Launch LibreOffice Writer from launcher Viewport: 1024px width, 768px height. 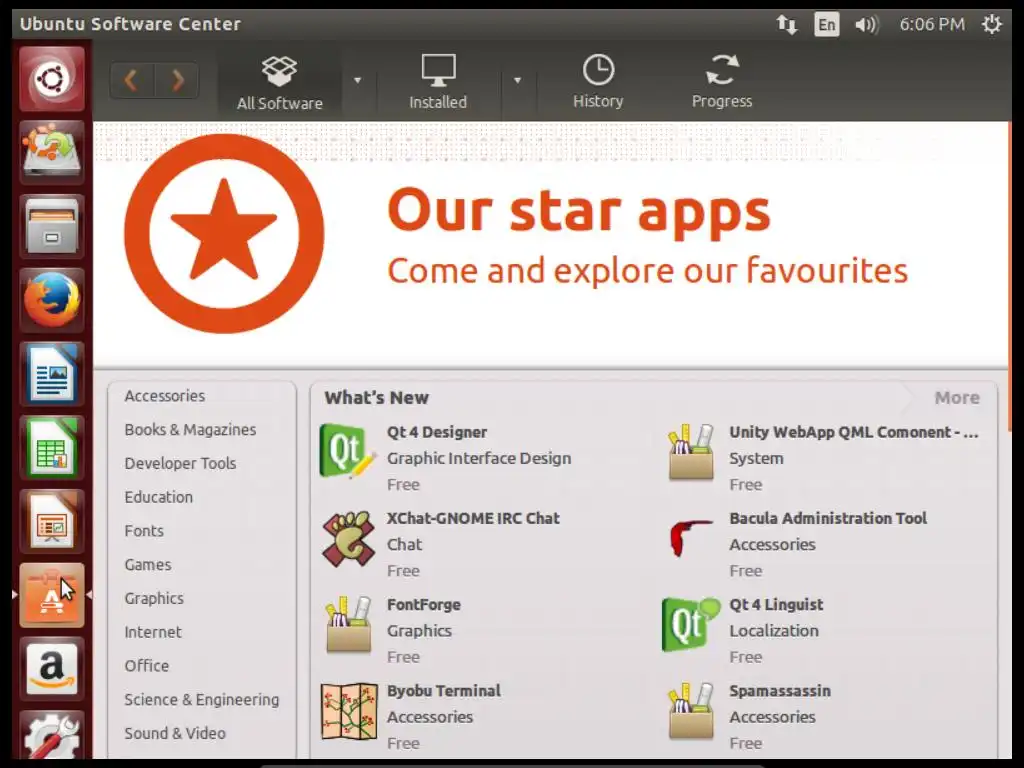coord(52,374)
